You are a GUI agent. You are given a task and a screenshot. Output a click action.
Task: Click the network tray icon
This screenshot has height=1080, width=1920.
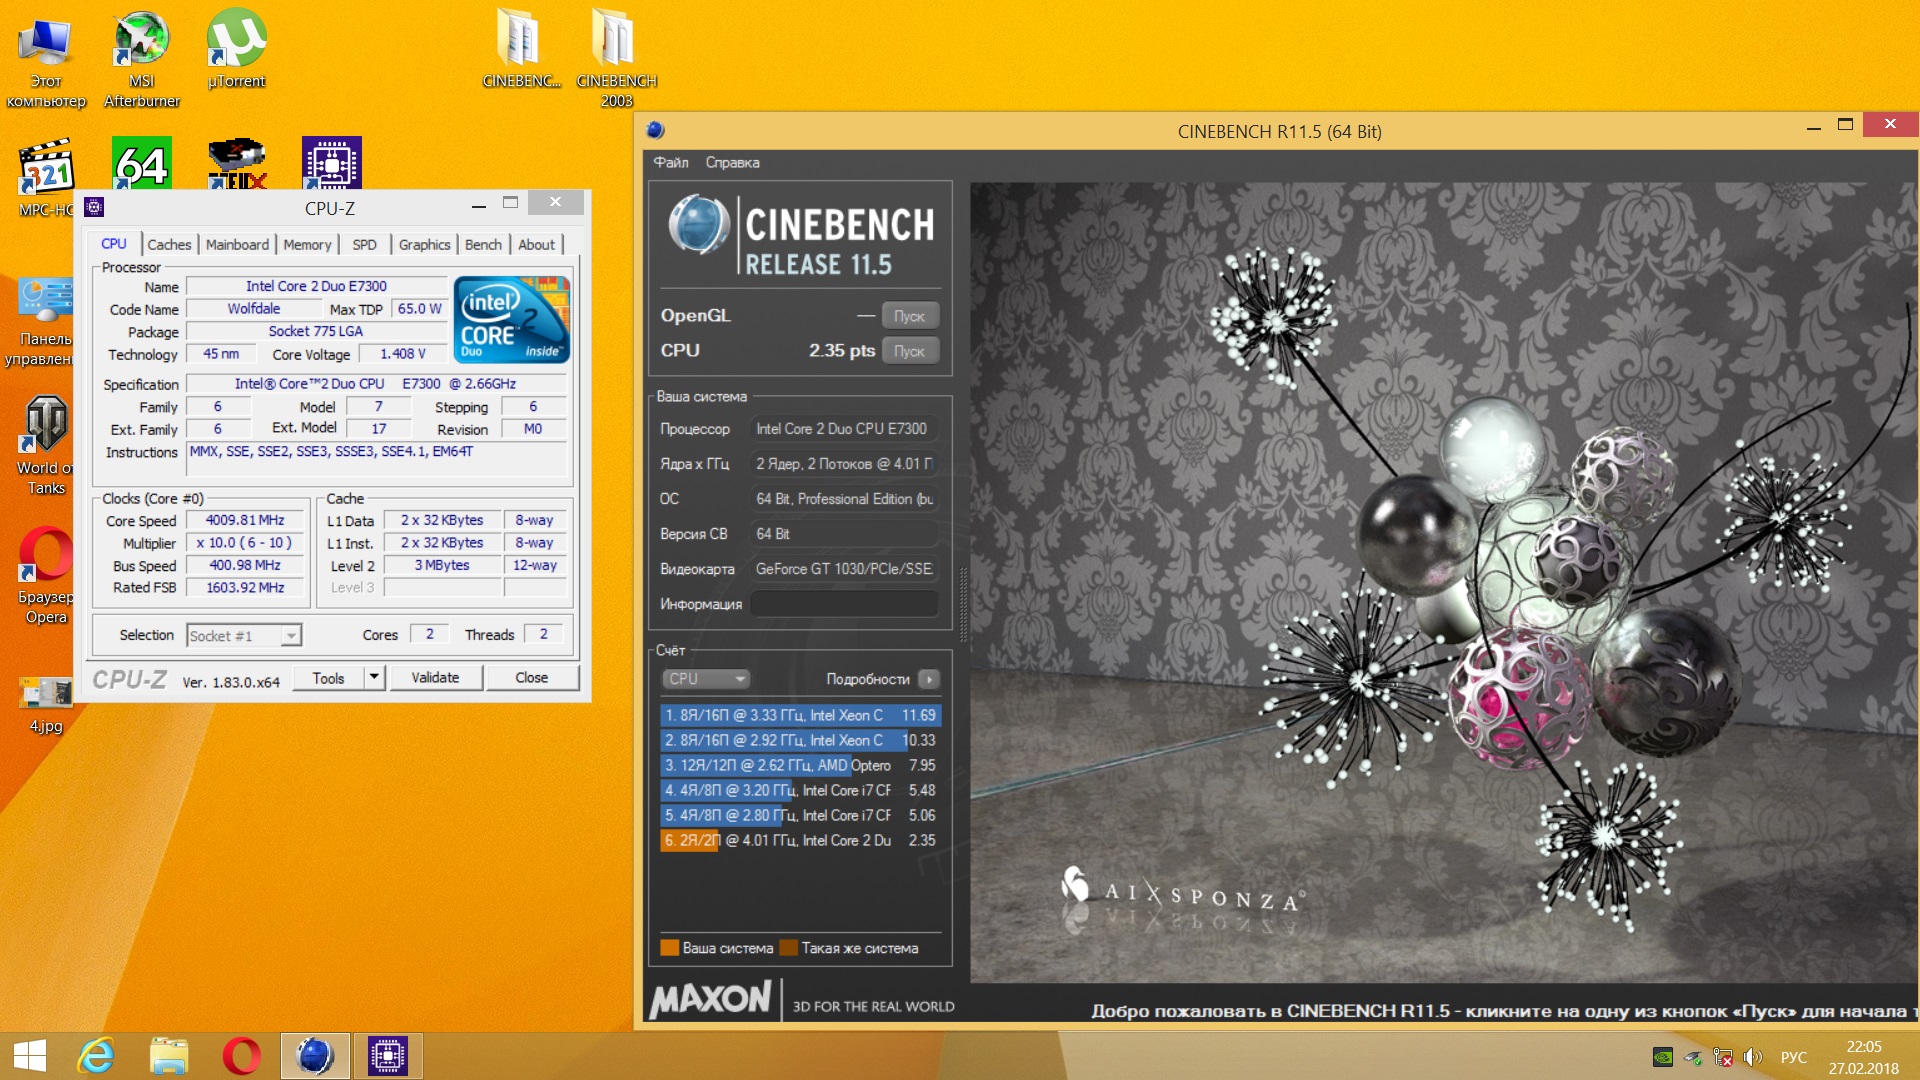(1723, 1057)
